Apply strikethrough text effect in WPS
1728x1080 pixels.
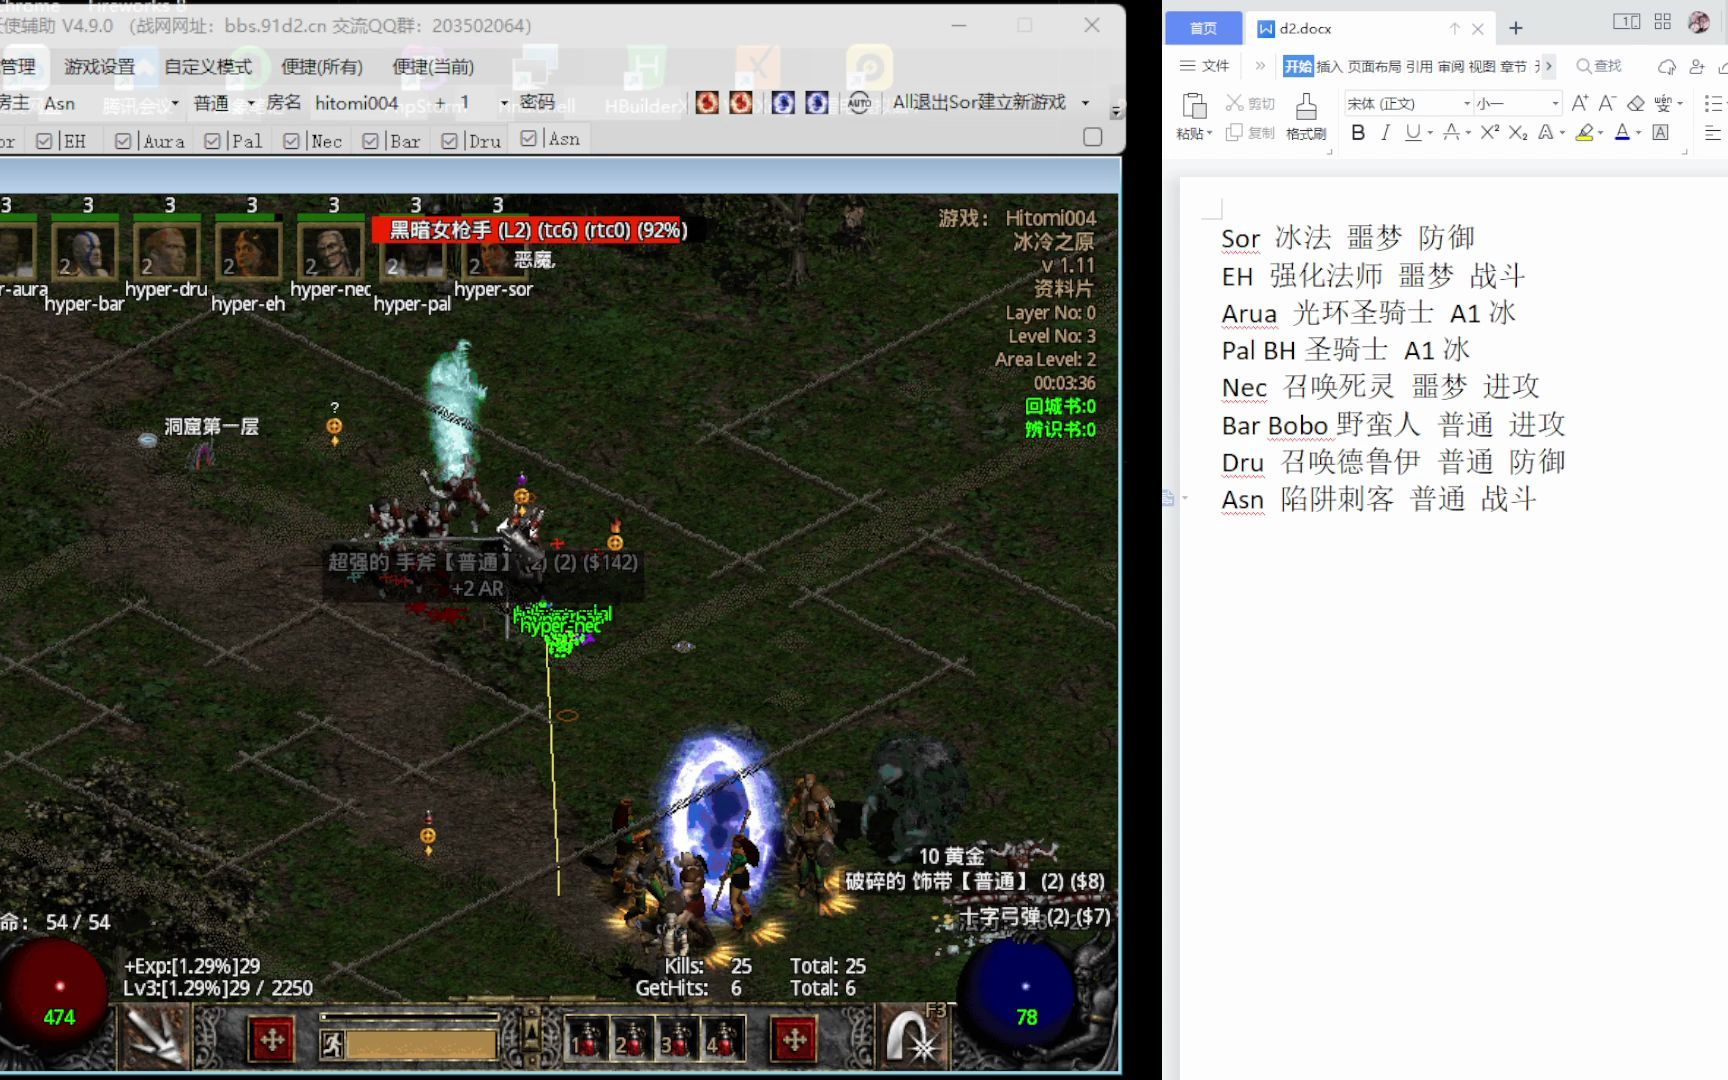click(x=1451, y=133)
